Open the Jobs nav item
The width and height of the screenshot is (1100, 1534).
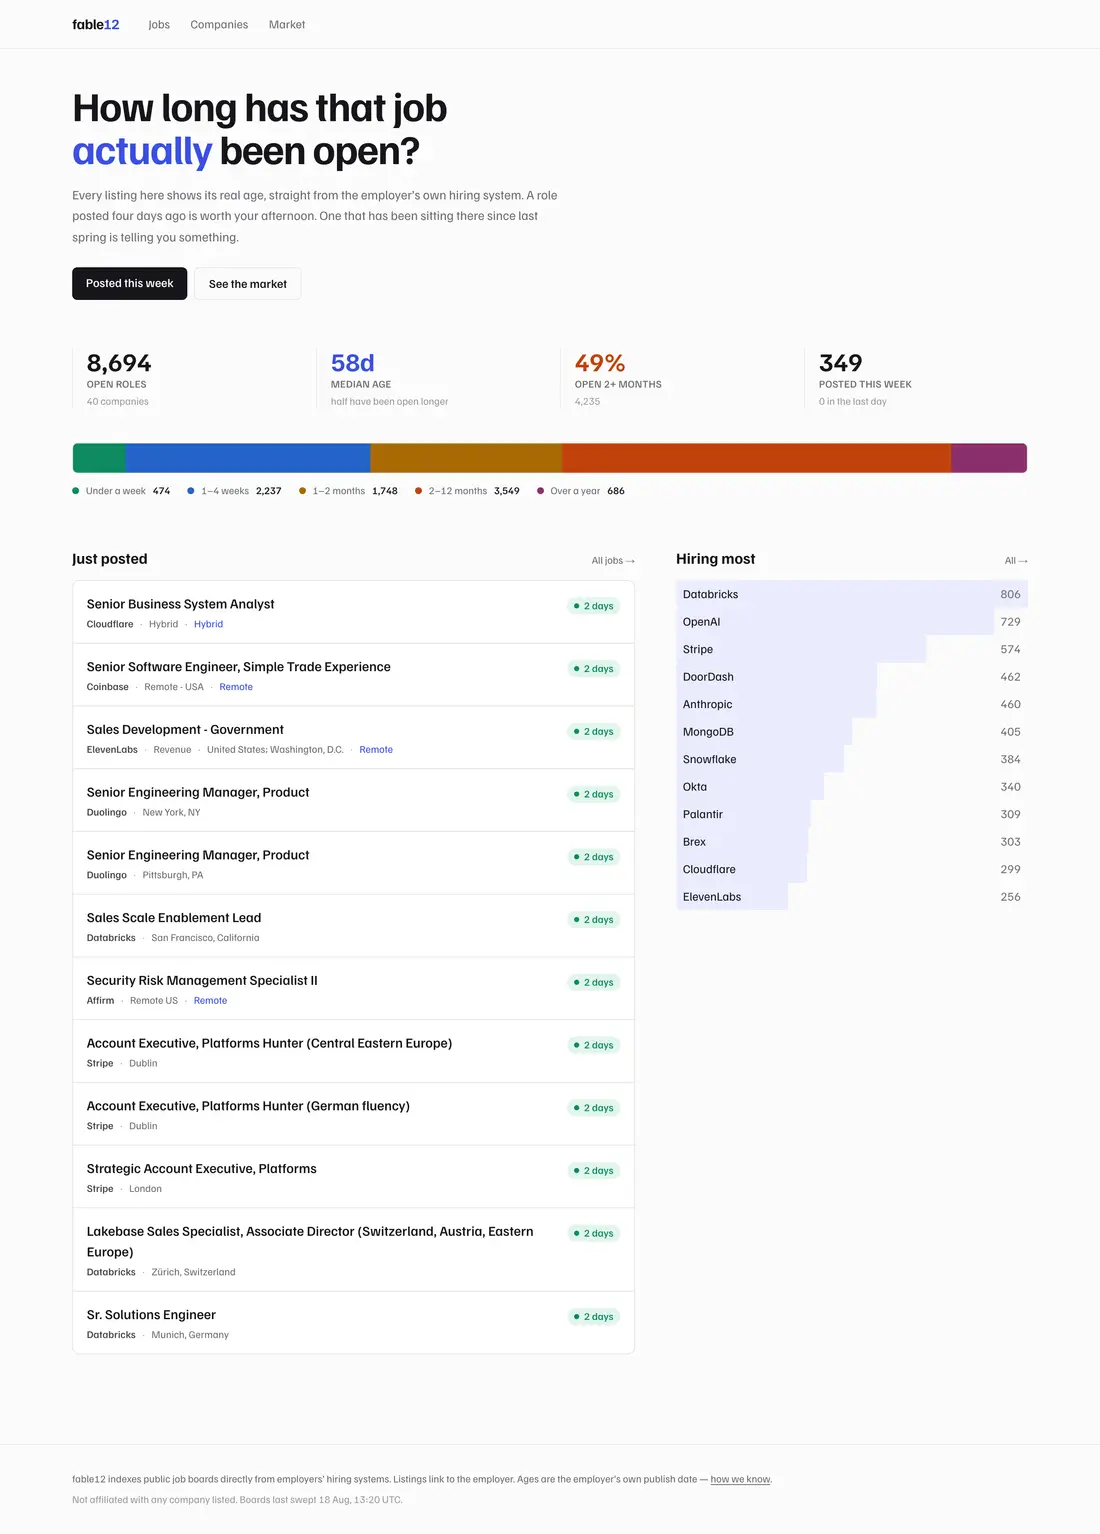pos(159,24)
